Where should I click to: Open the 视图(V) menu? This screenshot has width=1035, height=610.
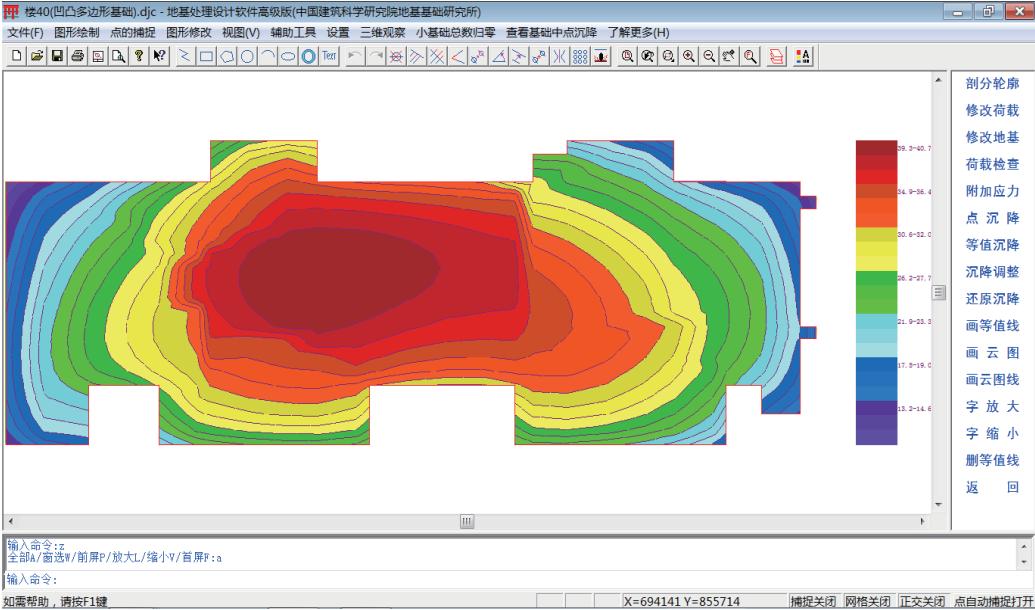click(x=240, y=32)
